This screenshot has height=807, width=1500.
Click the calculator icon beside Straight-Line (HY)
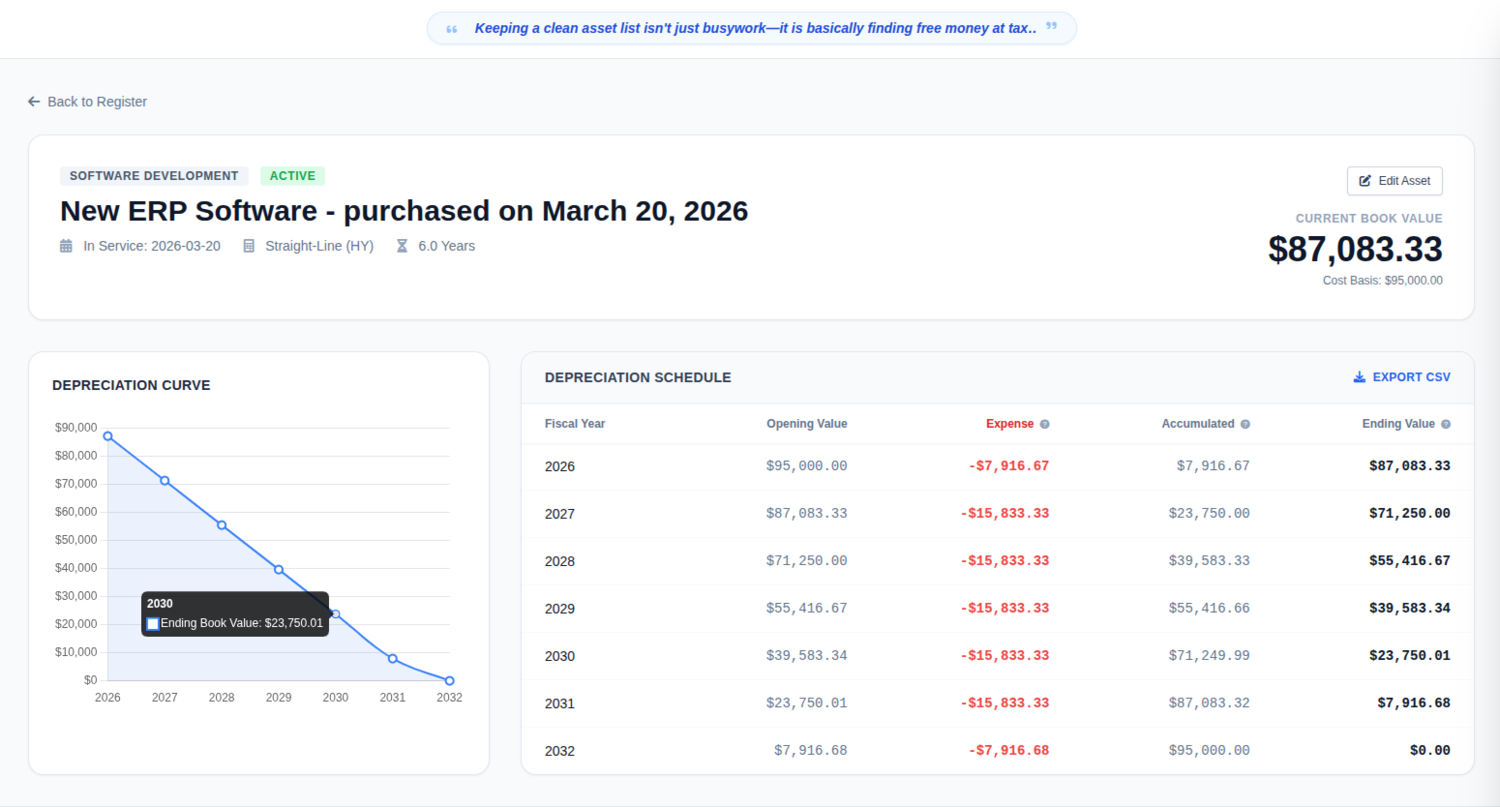249,246
